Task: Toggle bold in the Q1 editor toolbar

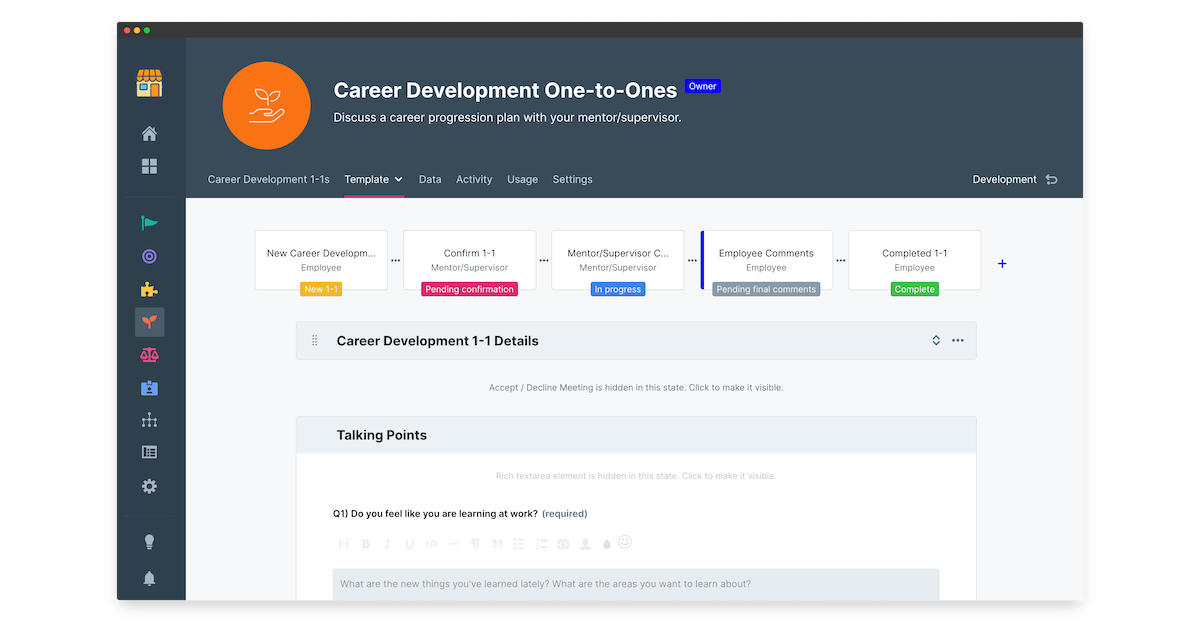Action: pos(366,544)
